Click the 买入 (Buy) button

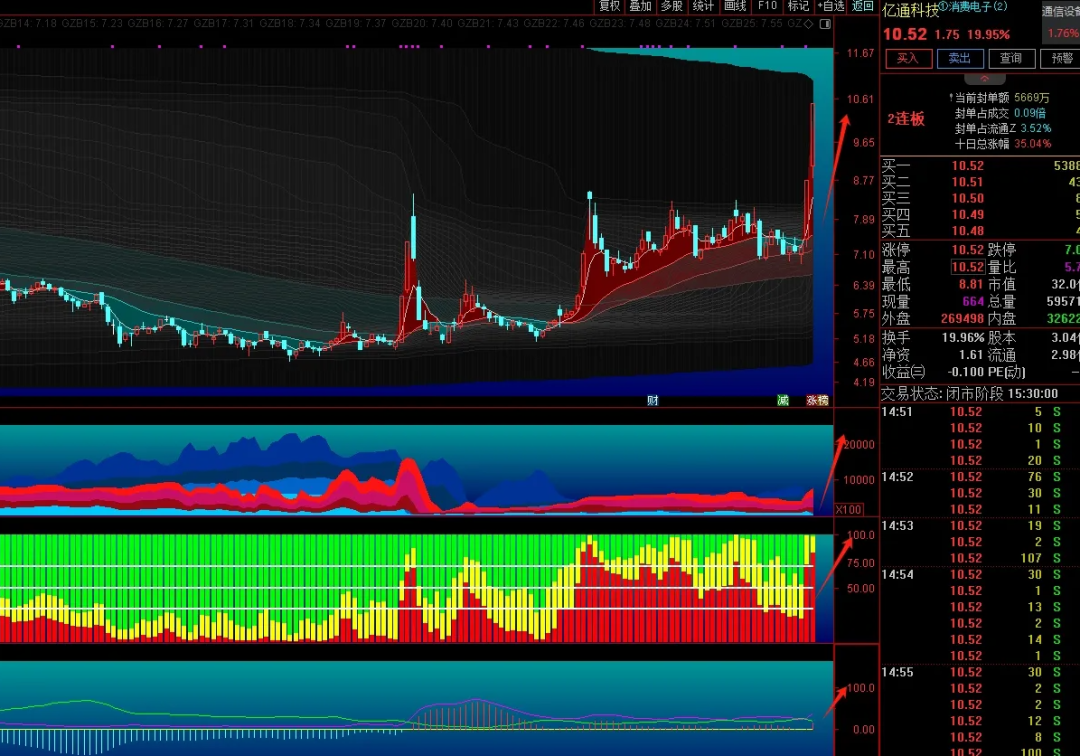coord(907,58)
